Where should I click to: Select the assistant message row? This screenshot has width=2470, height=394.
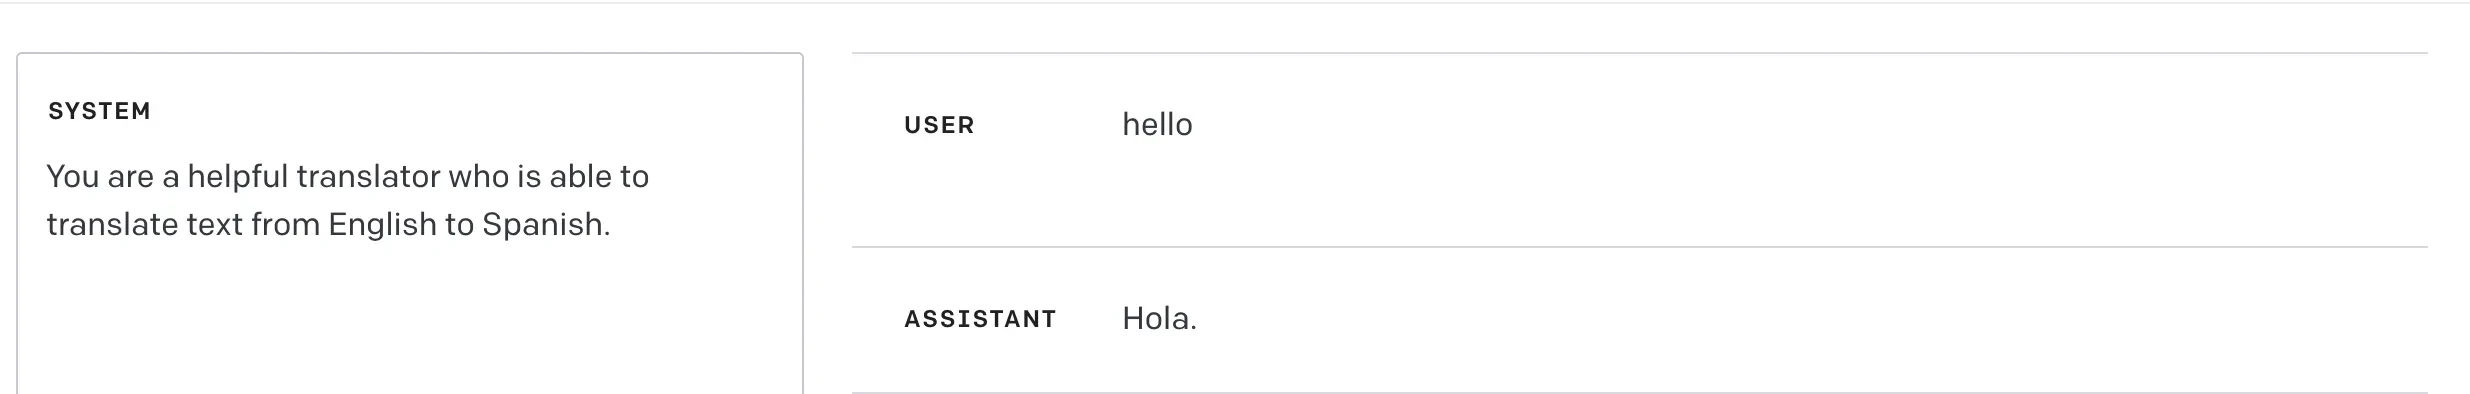pyautogui.click(x=1640, y=320)
